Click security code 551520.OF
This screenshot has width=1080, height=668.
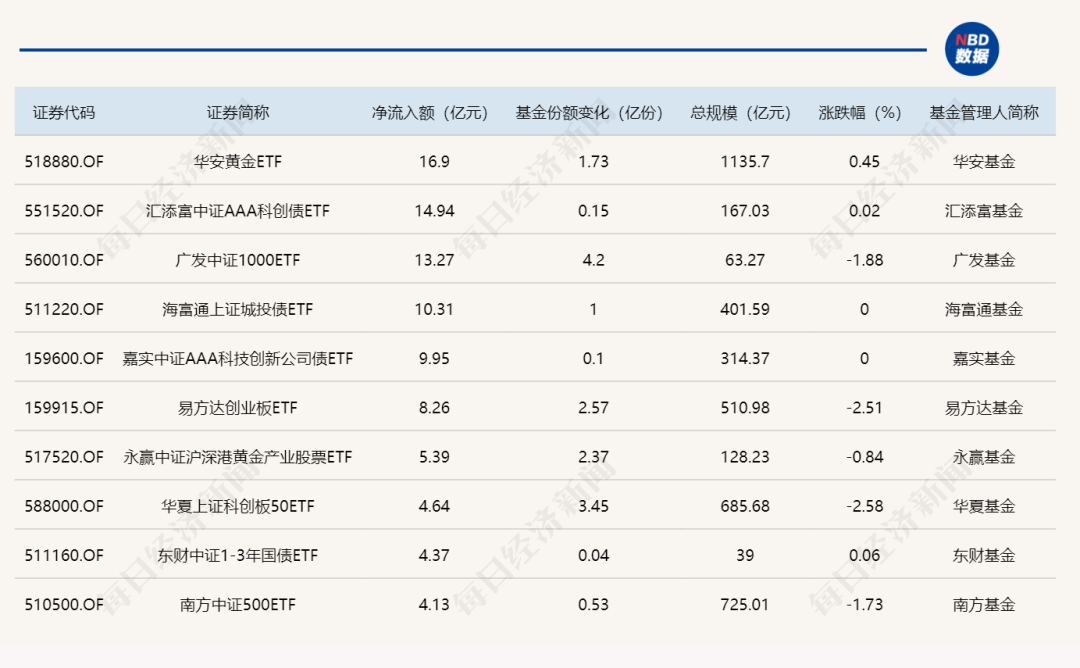pyautogui.click(x=64, y=210)
